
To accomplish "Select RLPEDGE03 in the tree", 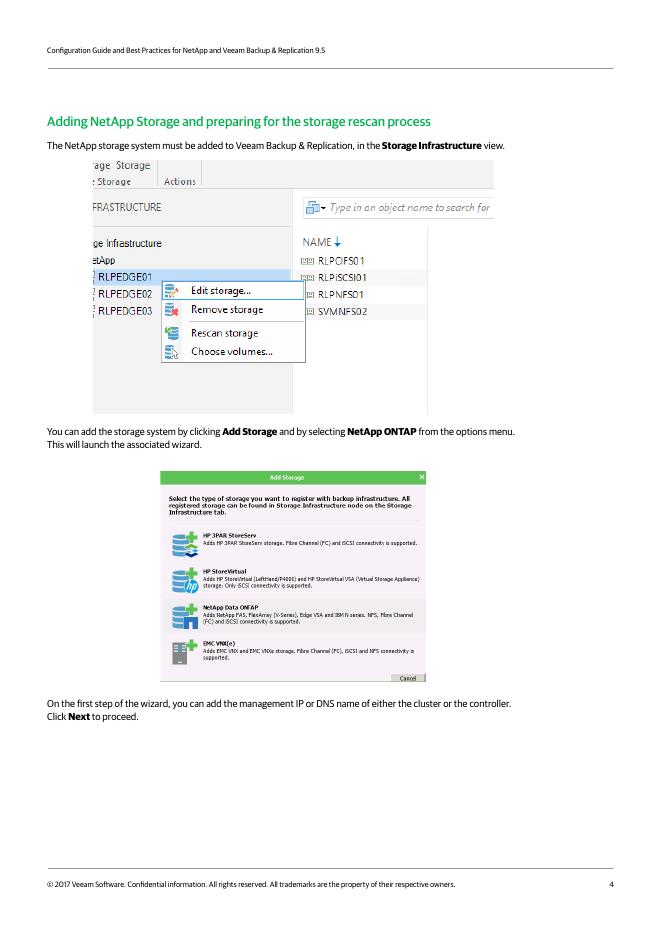I will 125,311.
